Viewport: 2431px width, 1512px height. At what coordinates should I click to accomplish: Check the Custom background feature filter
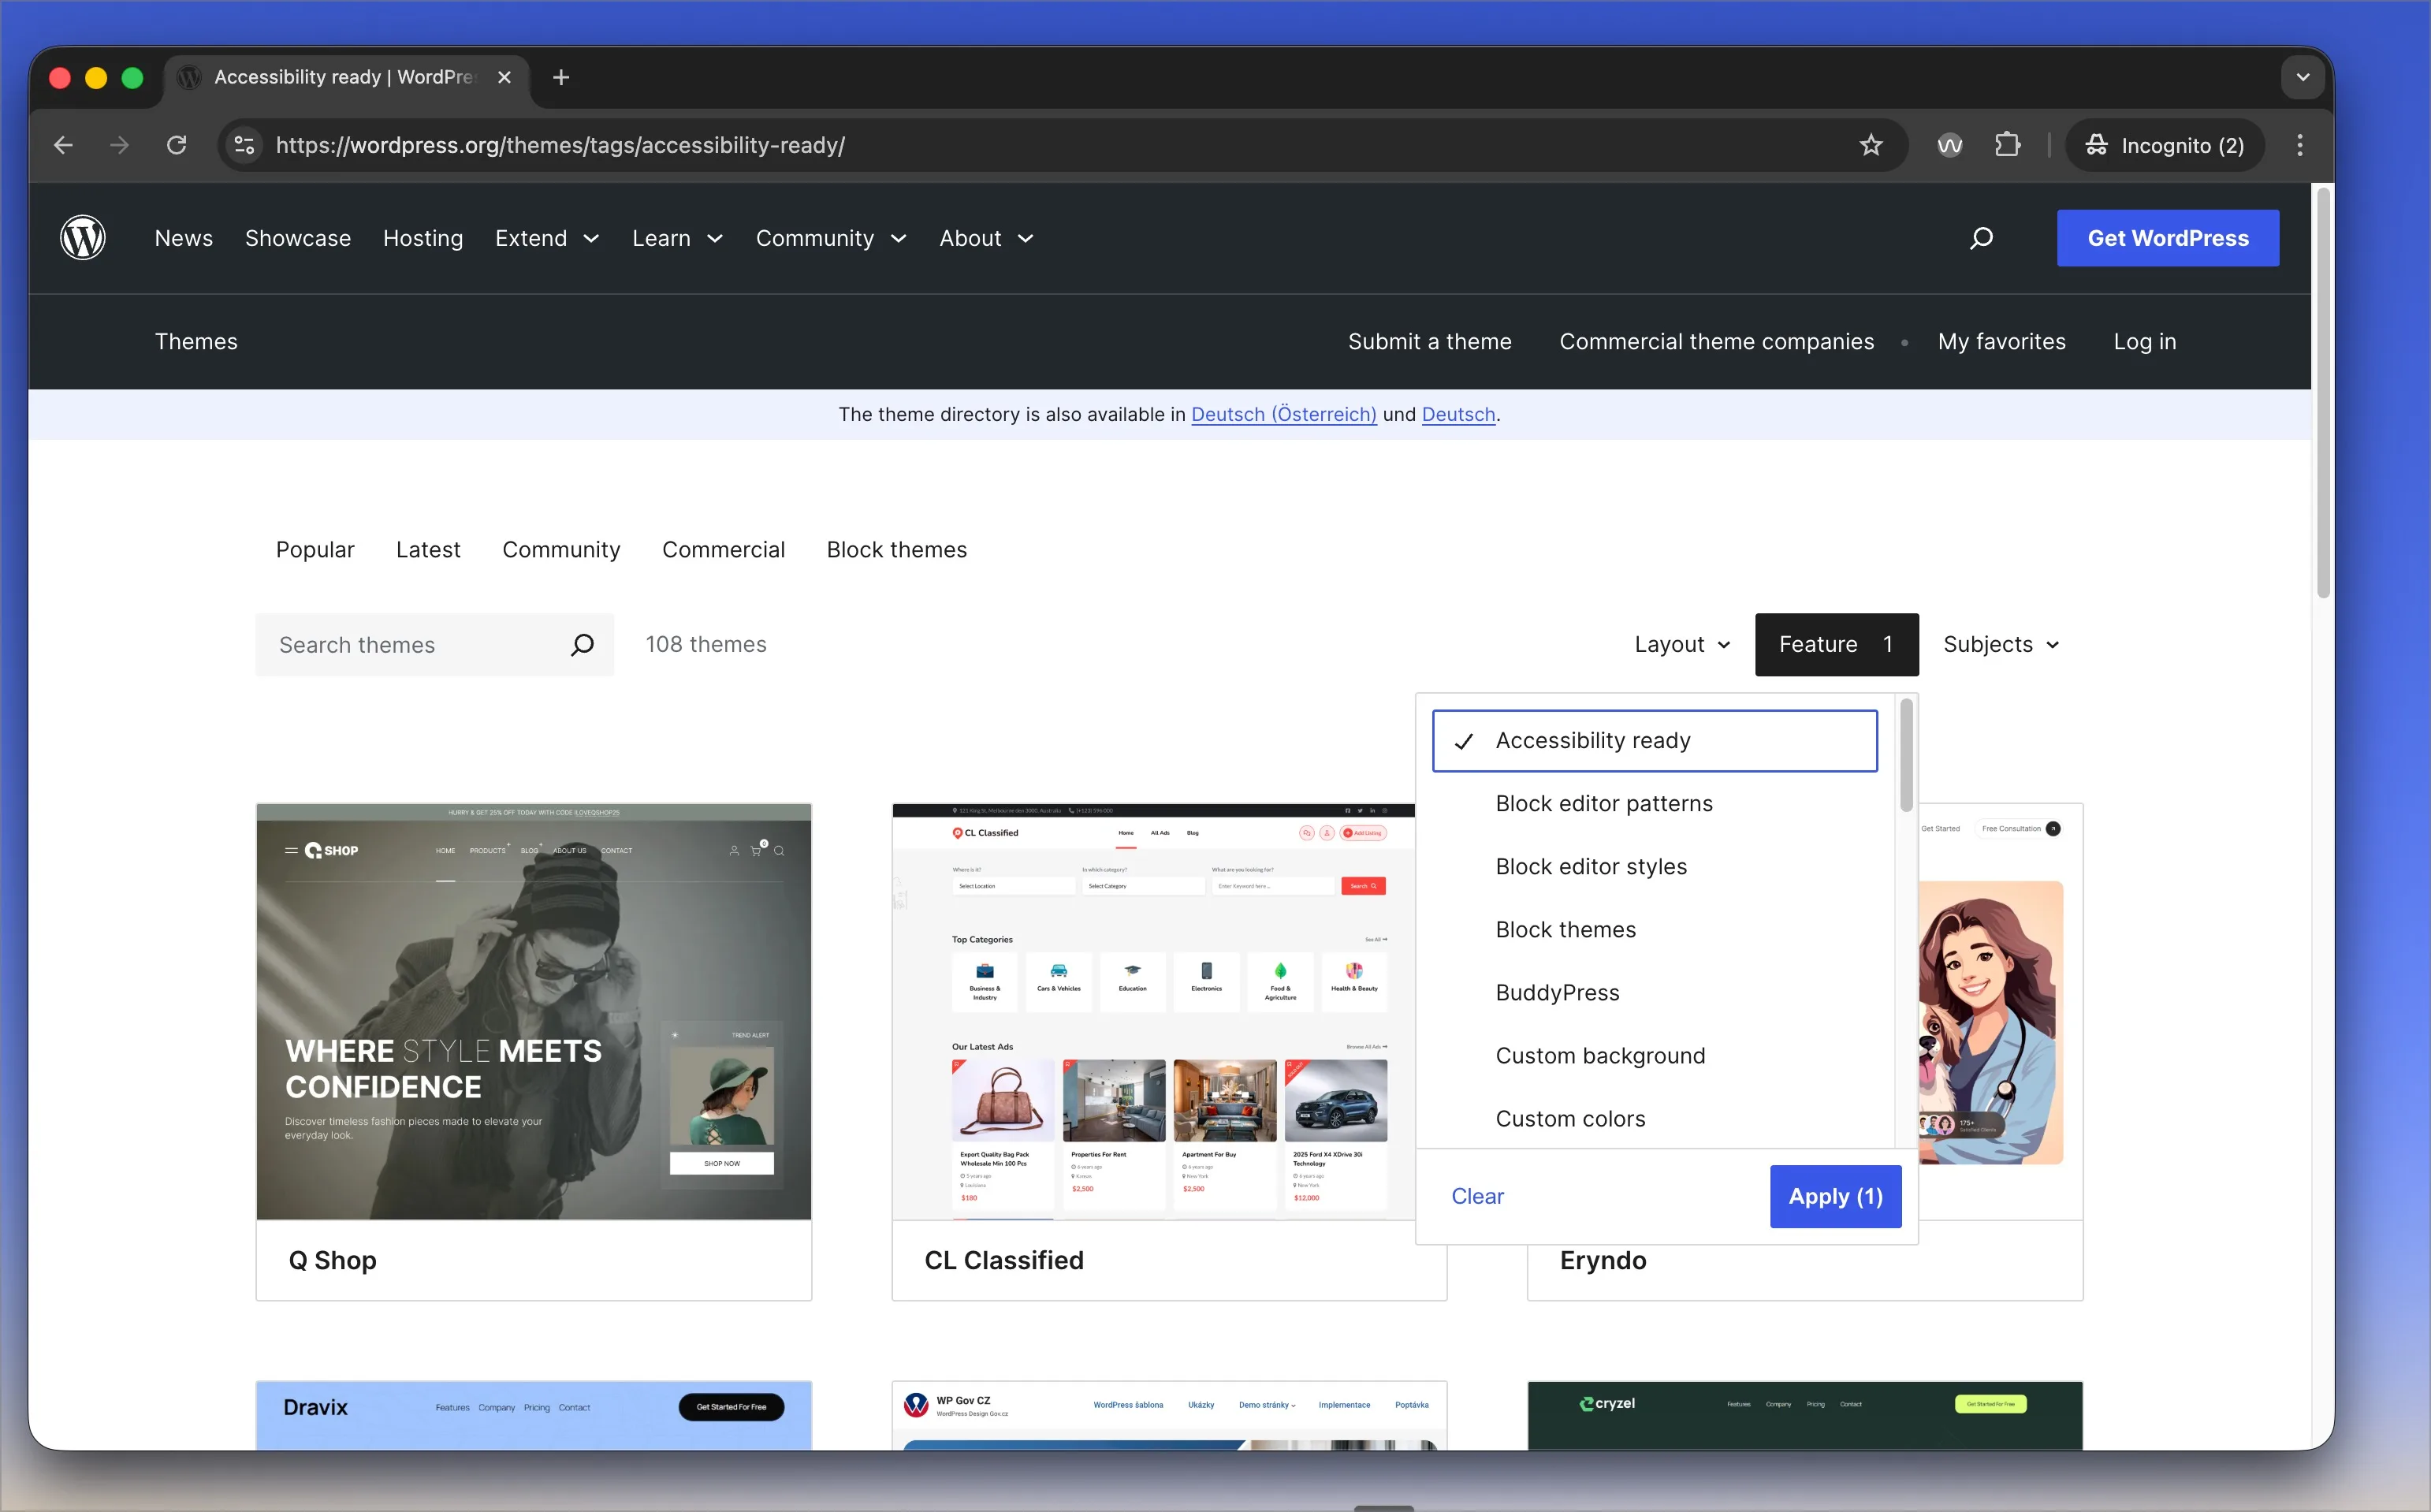1600,1055
